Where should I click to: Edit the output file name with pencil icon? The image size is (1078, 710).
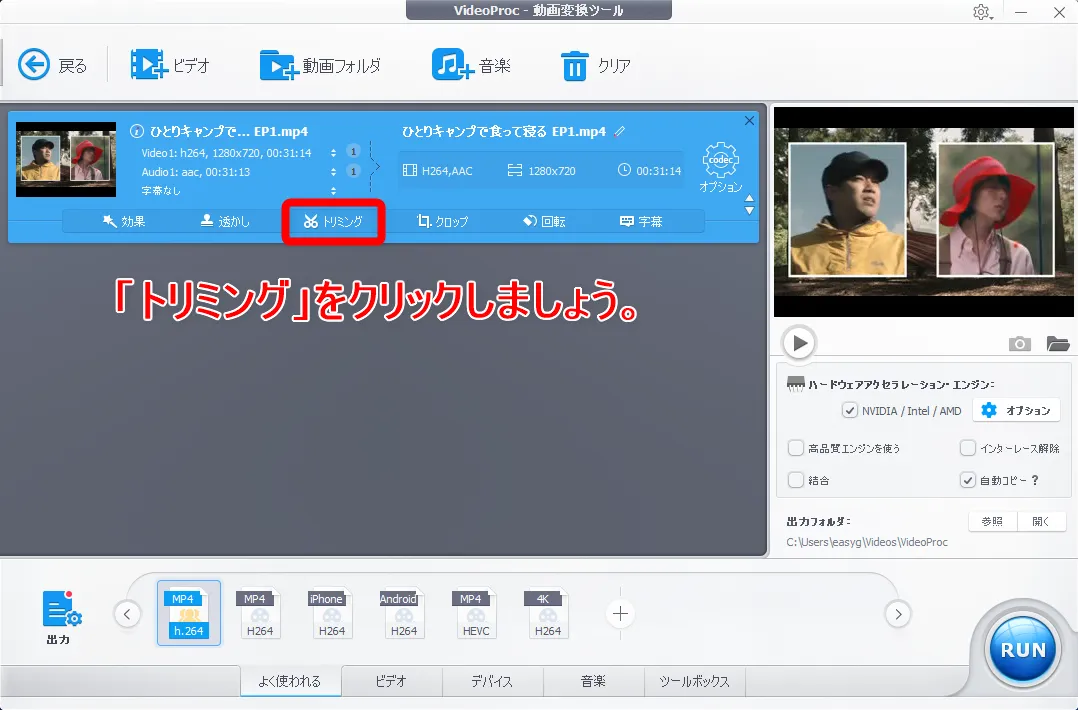[619, 131]
